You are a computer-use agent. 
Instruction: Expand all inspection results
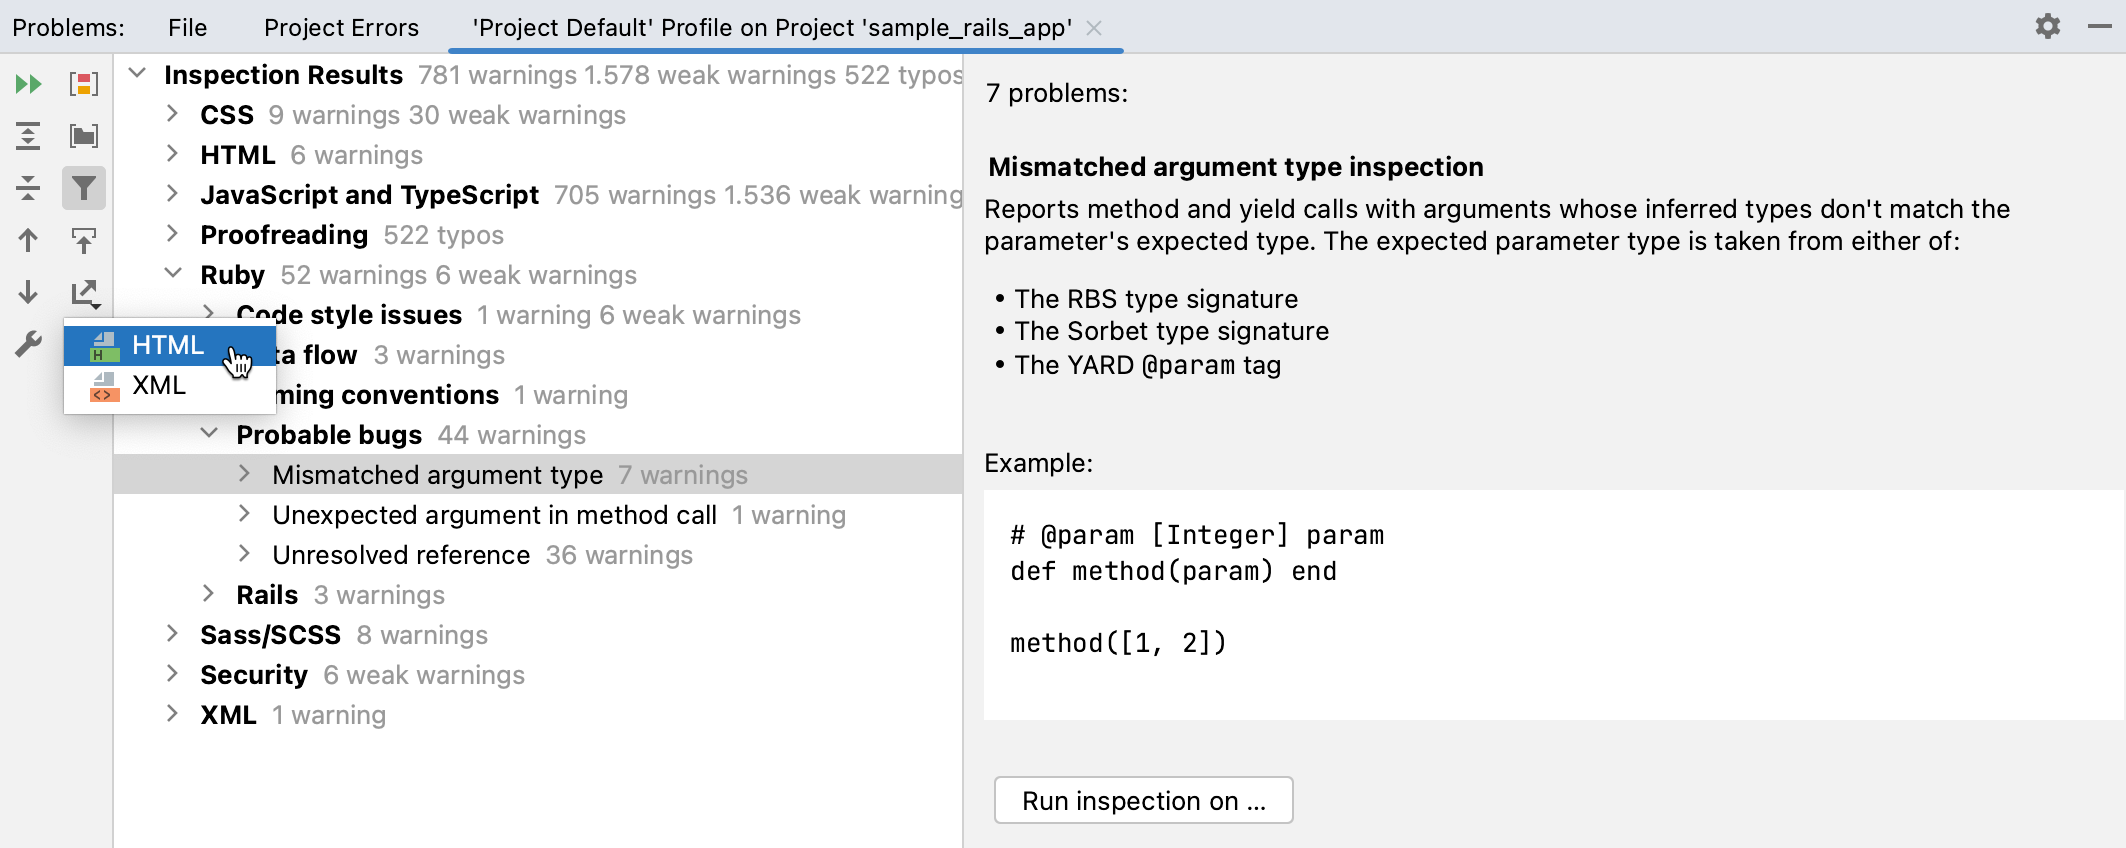coord(28,136)
